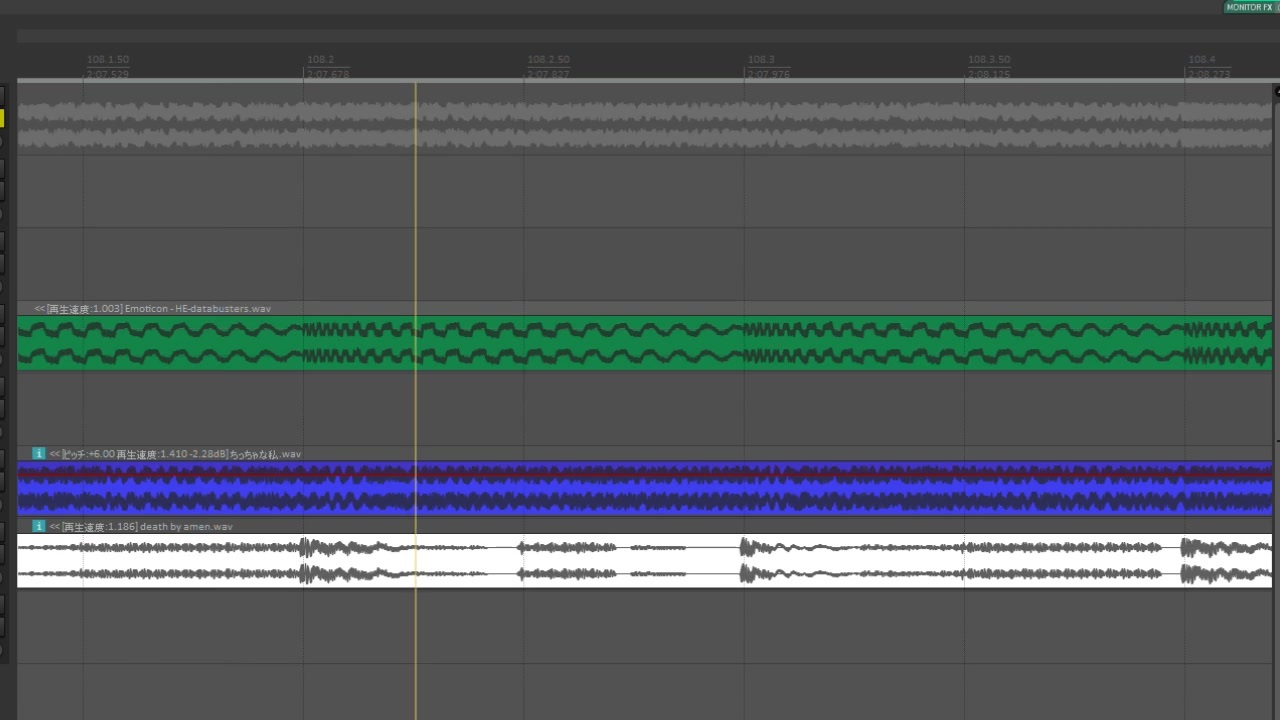Click the ちっちゃな私.wav pitch and rate label
This screenshot has height=720, width=1280.
[138, 454]
